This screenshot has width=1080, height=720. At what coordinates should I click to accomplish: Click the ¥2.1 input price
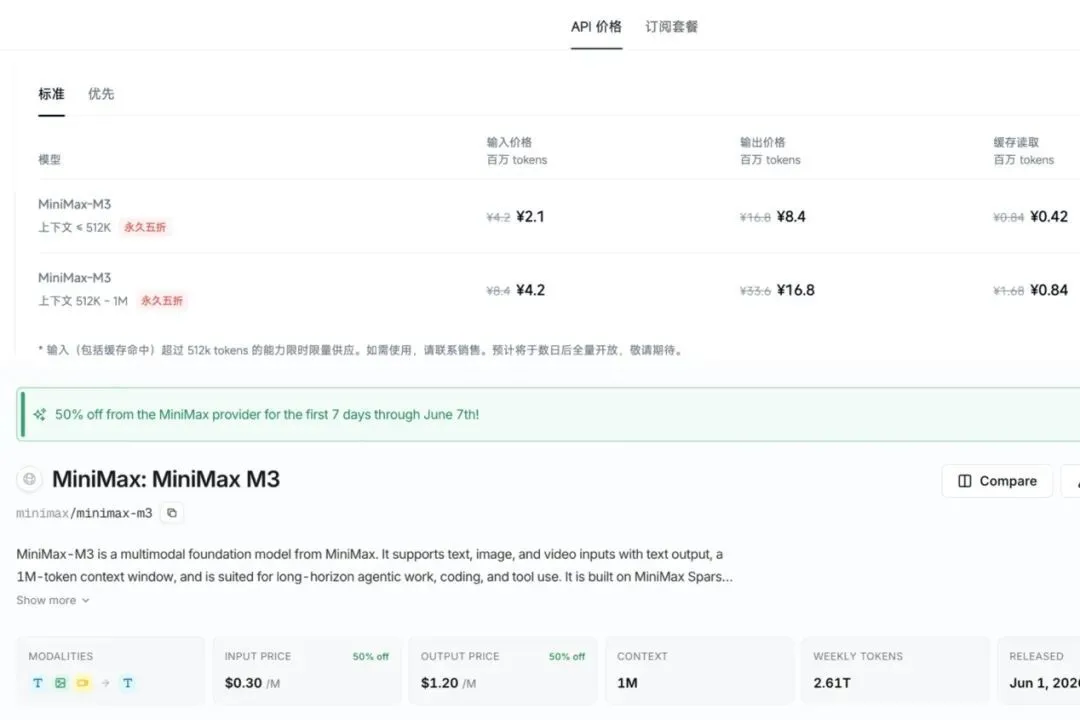tap(530, 216)
